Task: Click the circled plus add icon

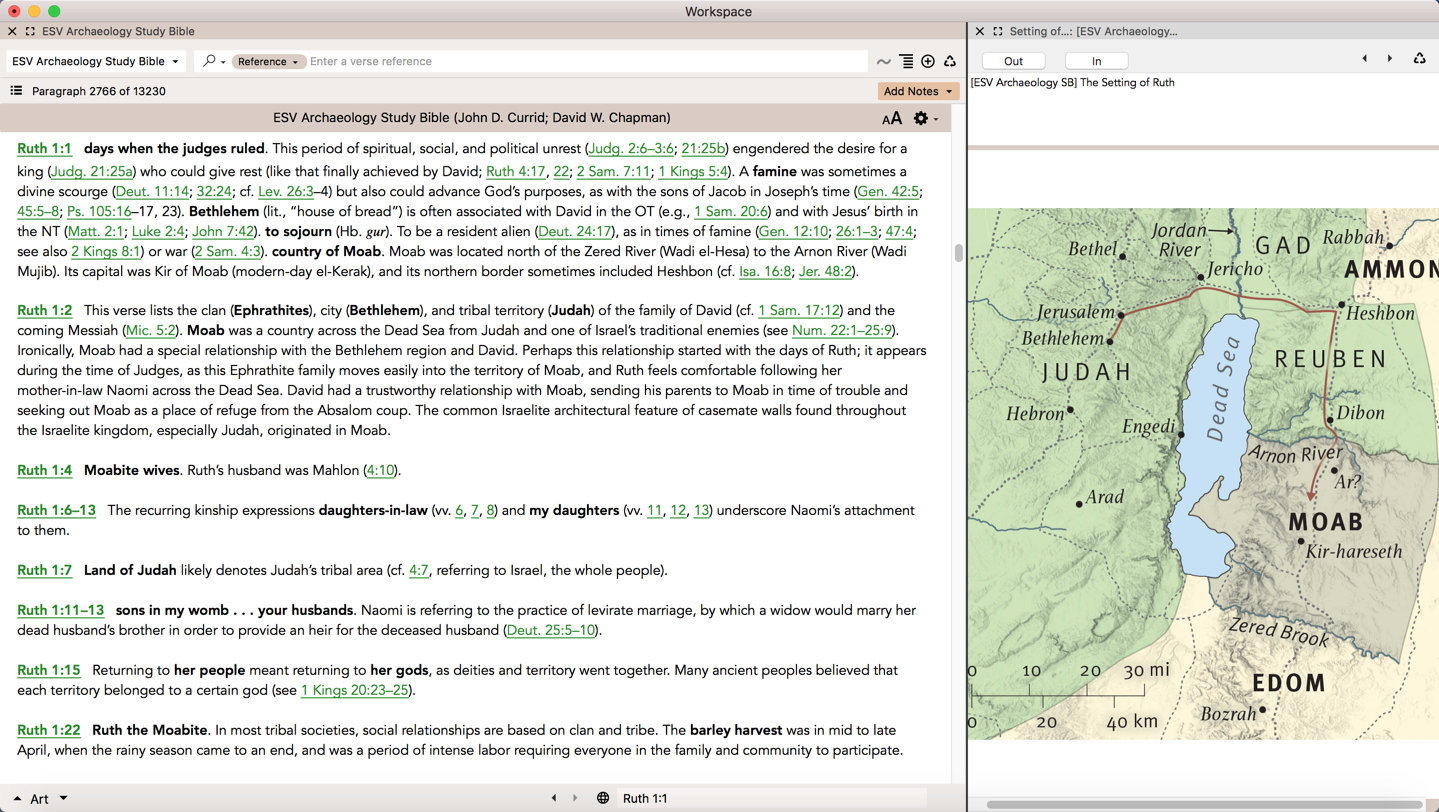Action: (x=928, y=62)
